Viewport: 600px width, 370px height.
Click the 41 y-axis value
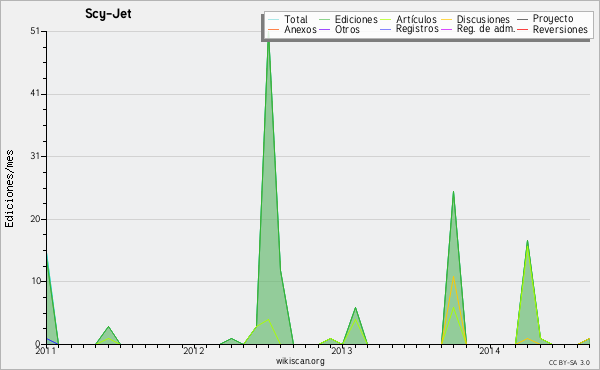pyautogui.click(x=35, y=94)
